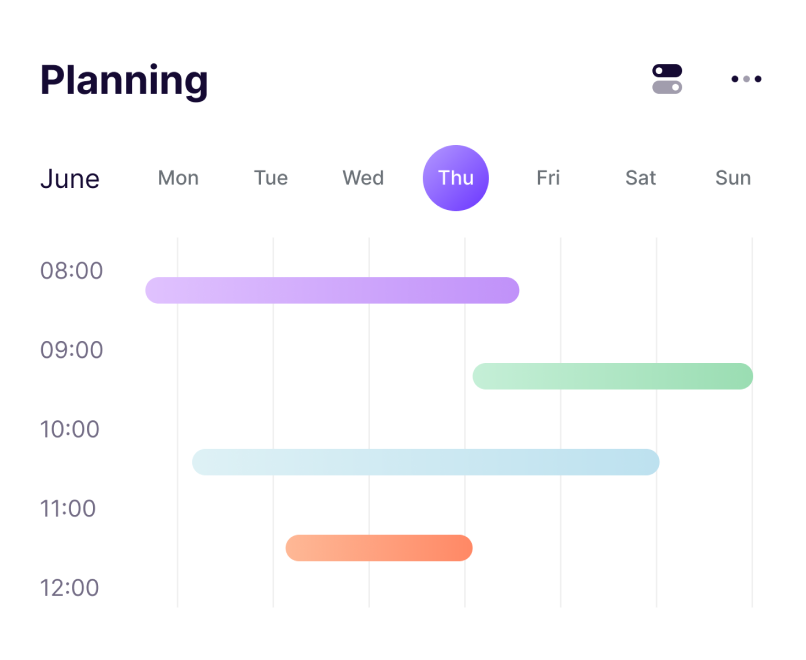The image size is (806, 660).
Task: Open the purple event bar at 08:00
Action: coord(332,290)
